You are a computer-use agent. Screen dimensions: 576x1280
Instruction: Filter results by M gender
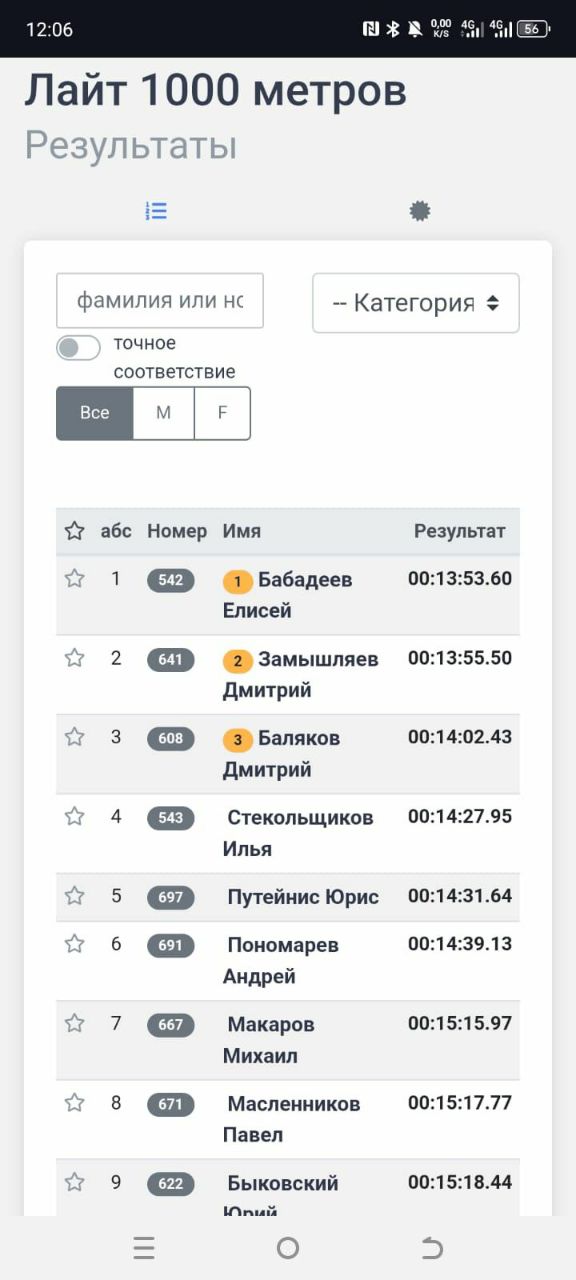pos(163,413)
